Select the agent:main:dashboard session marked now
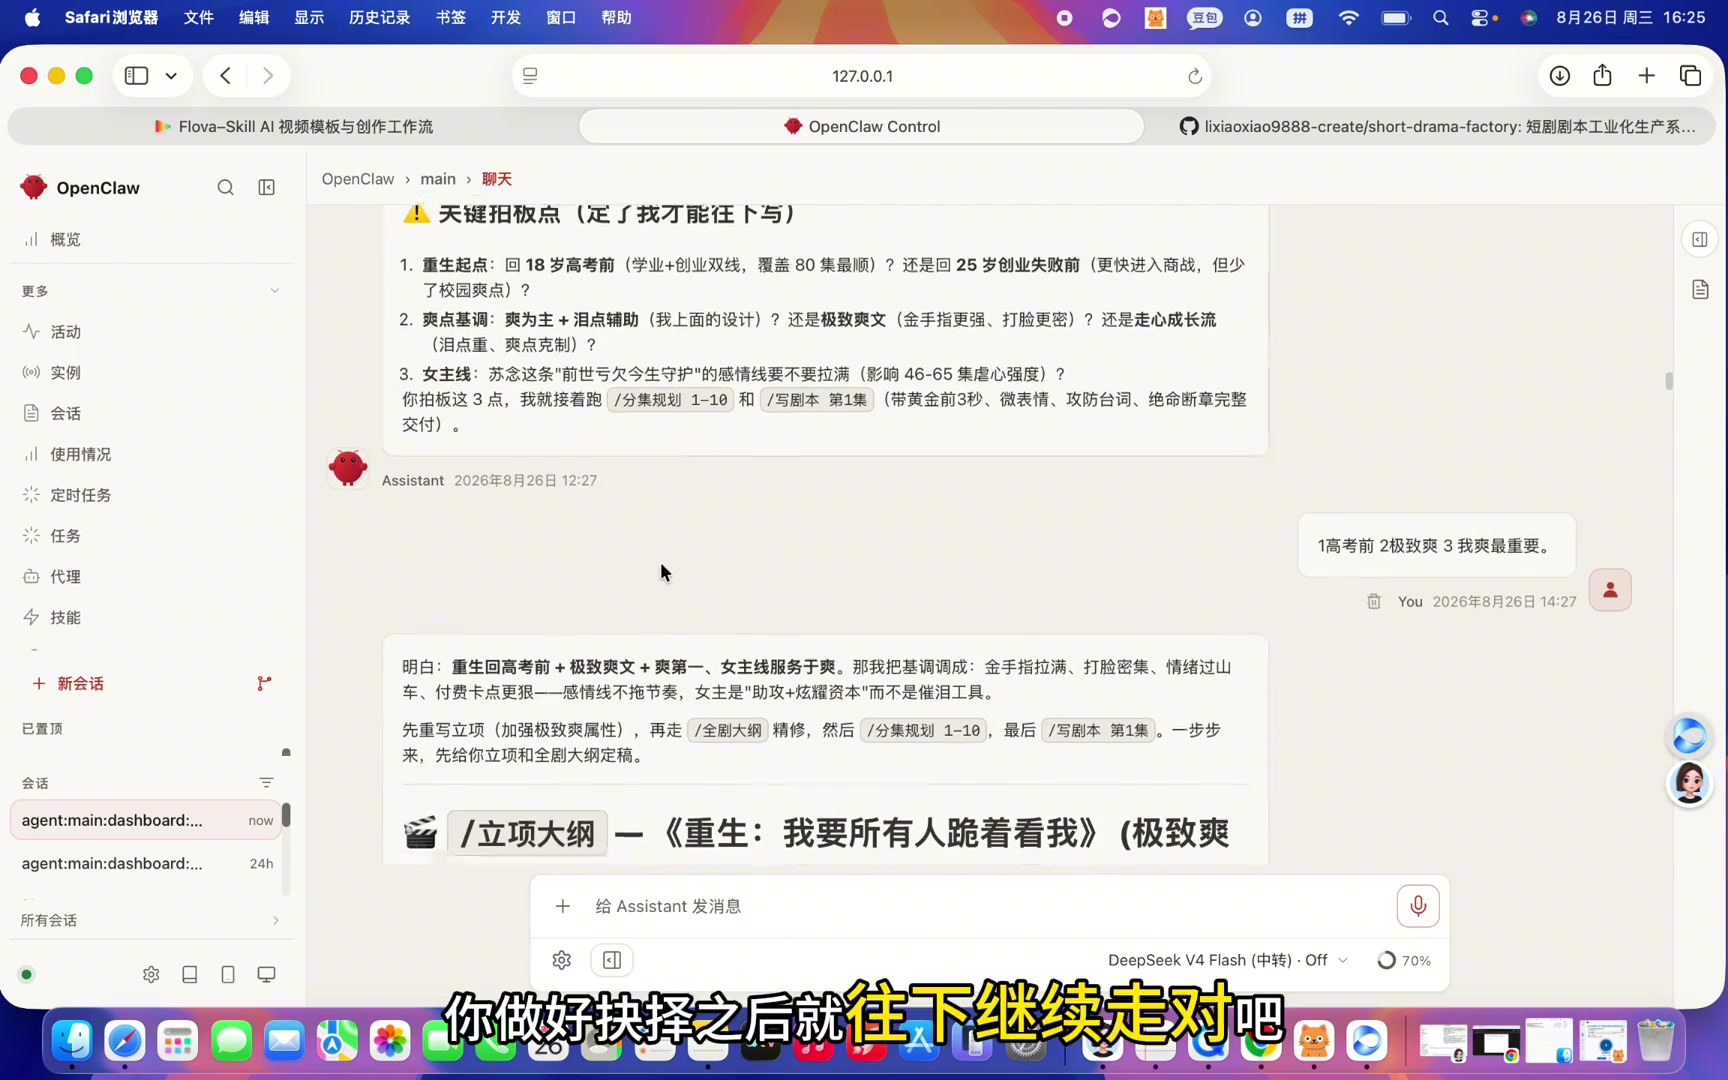Viewport: 1728px width, 1080px height. tap(147, 820)
